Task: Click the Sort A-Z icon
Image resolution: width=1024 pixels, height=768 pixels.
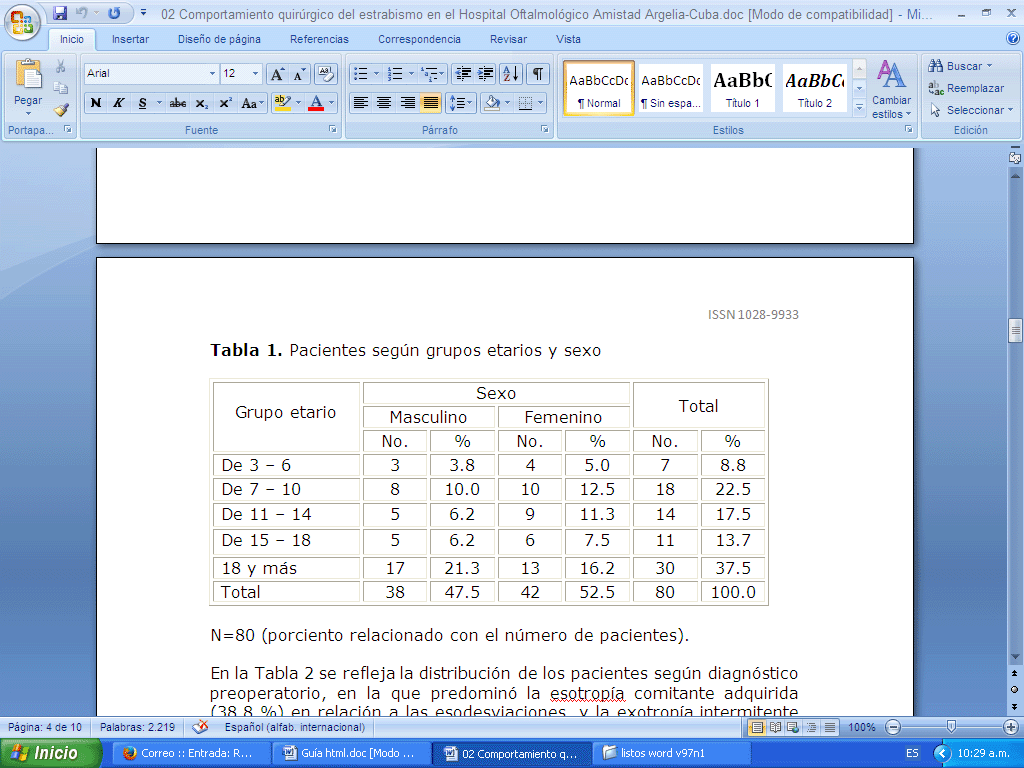Action: pos(510,73)
